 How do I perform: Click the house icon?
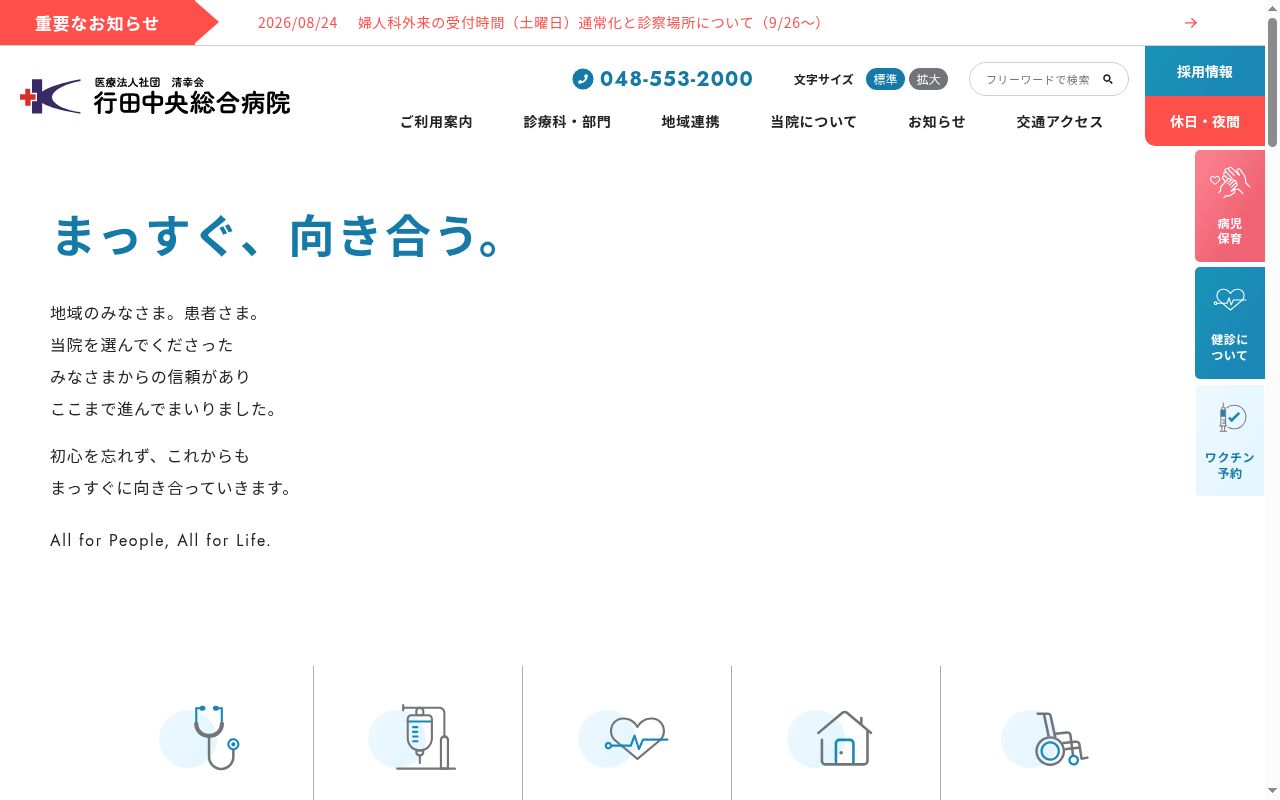point(831,738)
